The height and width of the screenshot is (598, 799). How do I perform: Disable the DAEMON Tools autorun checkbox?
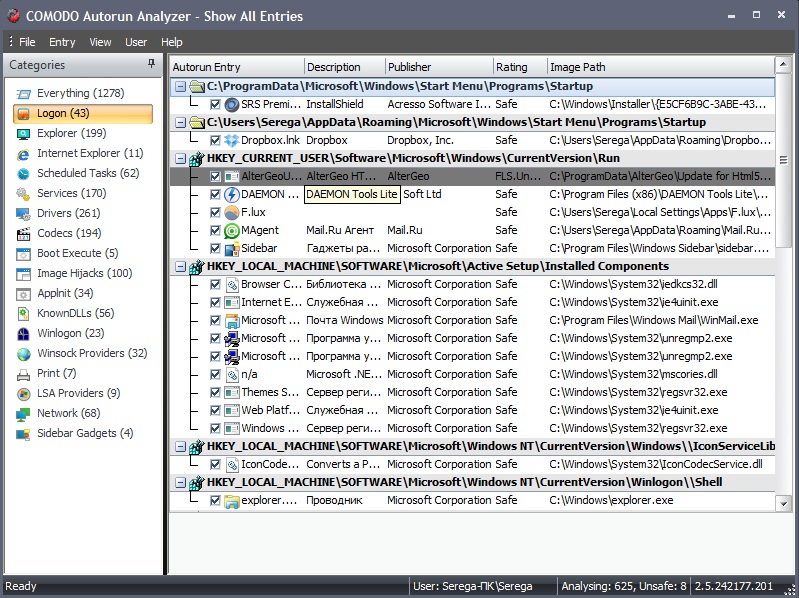[x=215, y=194]
